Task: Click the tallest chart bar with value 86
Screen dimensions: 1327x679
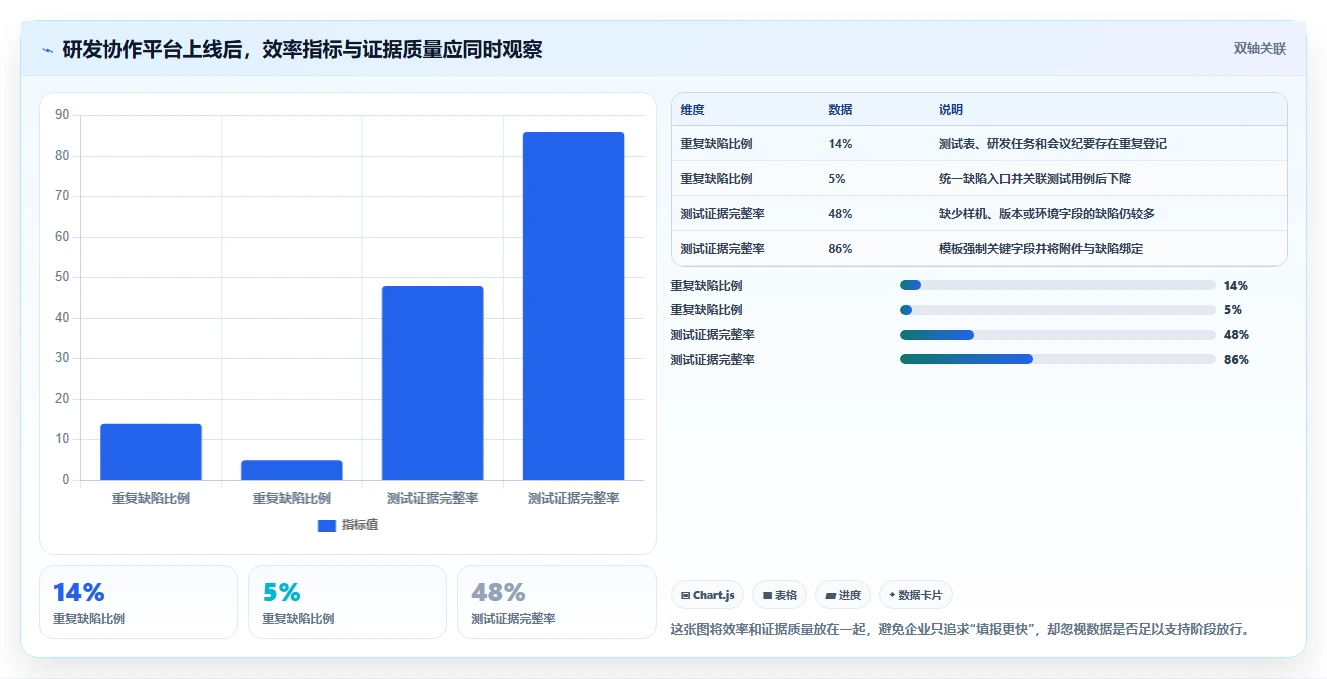Action: 573,306
